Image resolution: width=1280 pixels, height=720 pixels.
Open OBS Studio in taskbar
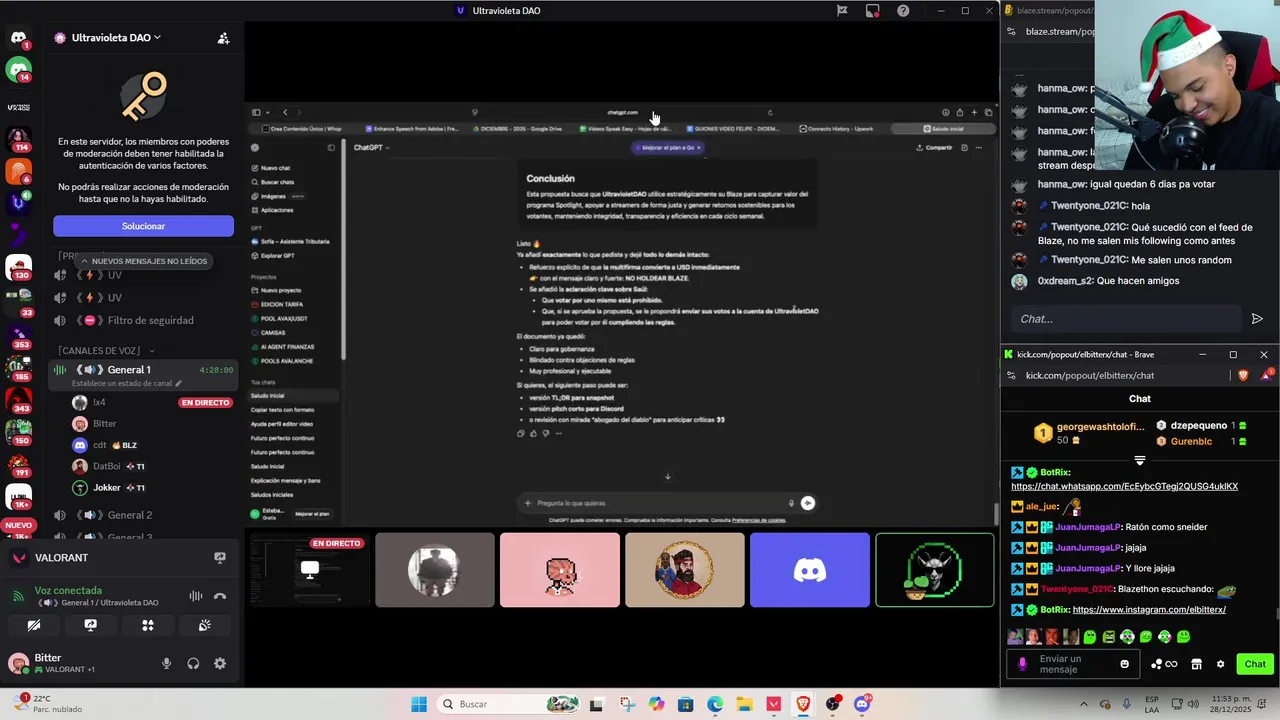point(832,704)
